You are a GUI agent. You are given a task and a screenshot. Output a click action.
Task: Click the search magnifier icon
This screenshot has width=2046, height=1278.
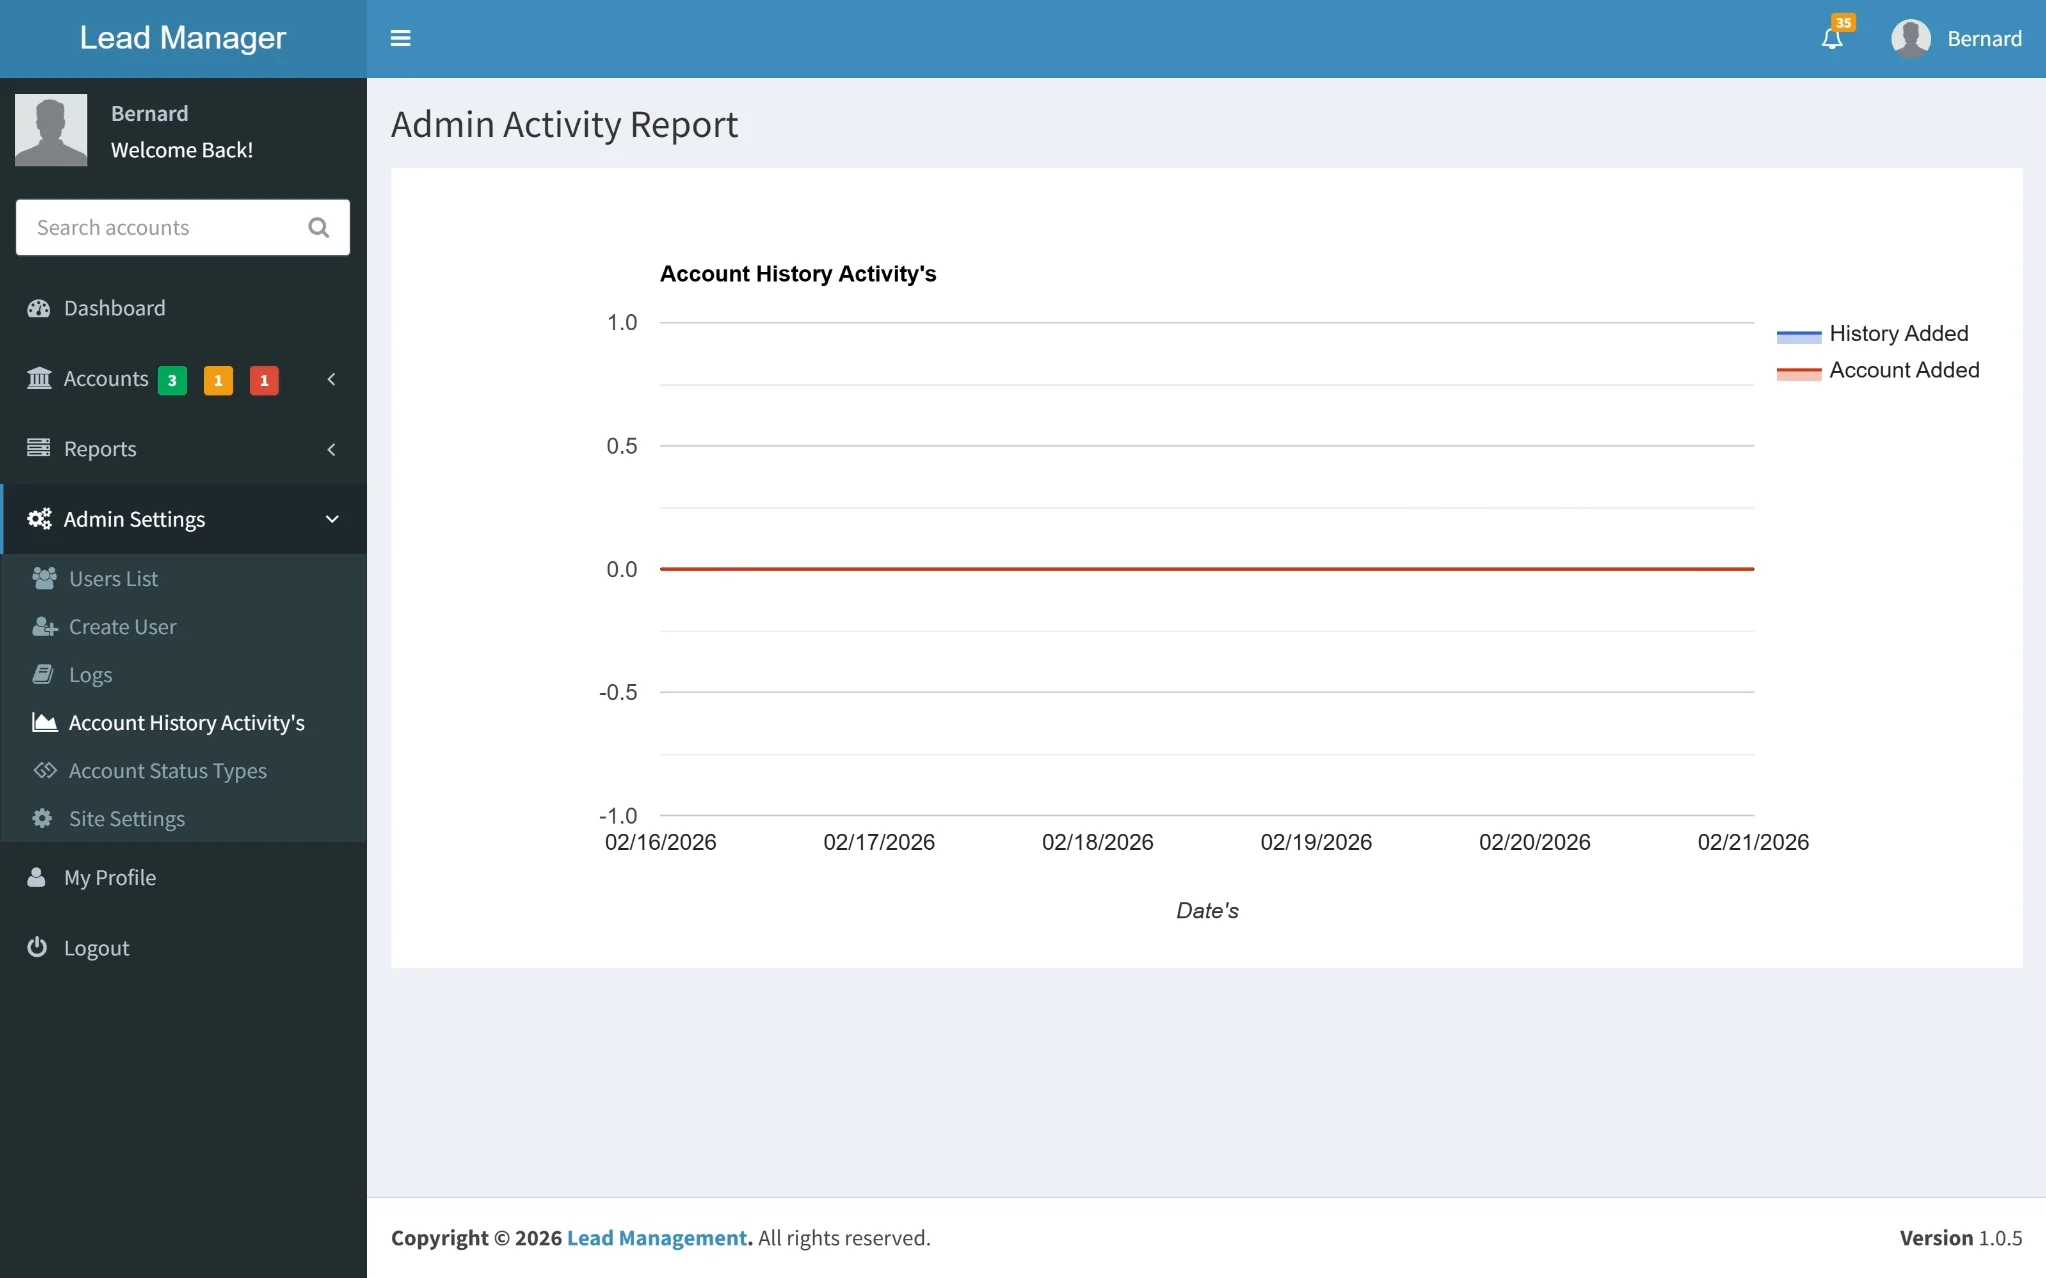[319, 227]
